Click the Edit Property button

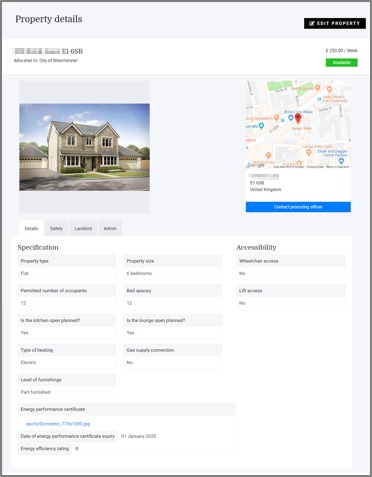click(335, 23)
